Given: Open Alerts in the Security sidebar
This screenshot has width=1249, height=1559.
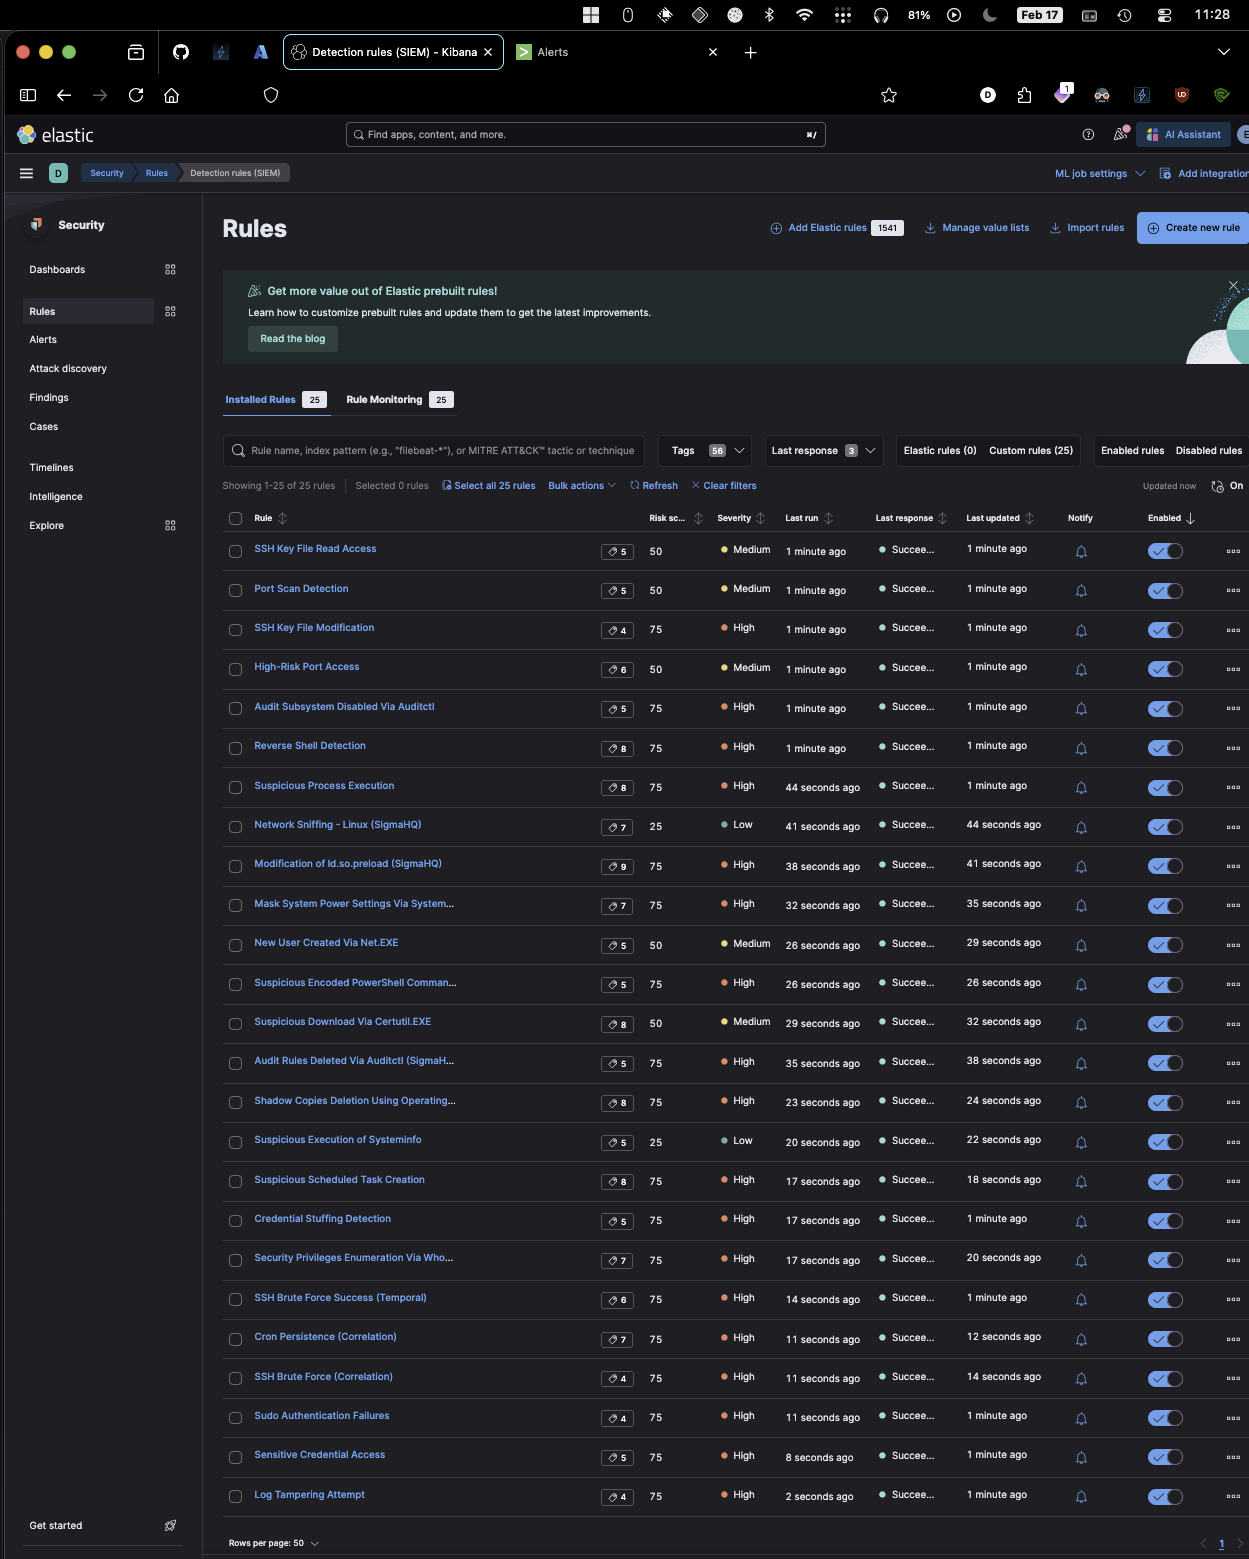Looking at the screenshot, I should click(43, 340).
